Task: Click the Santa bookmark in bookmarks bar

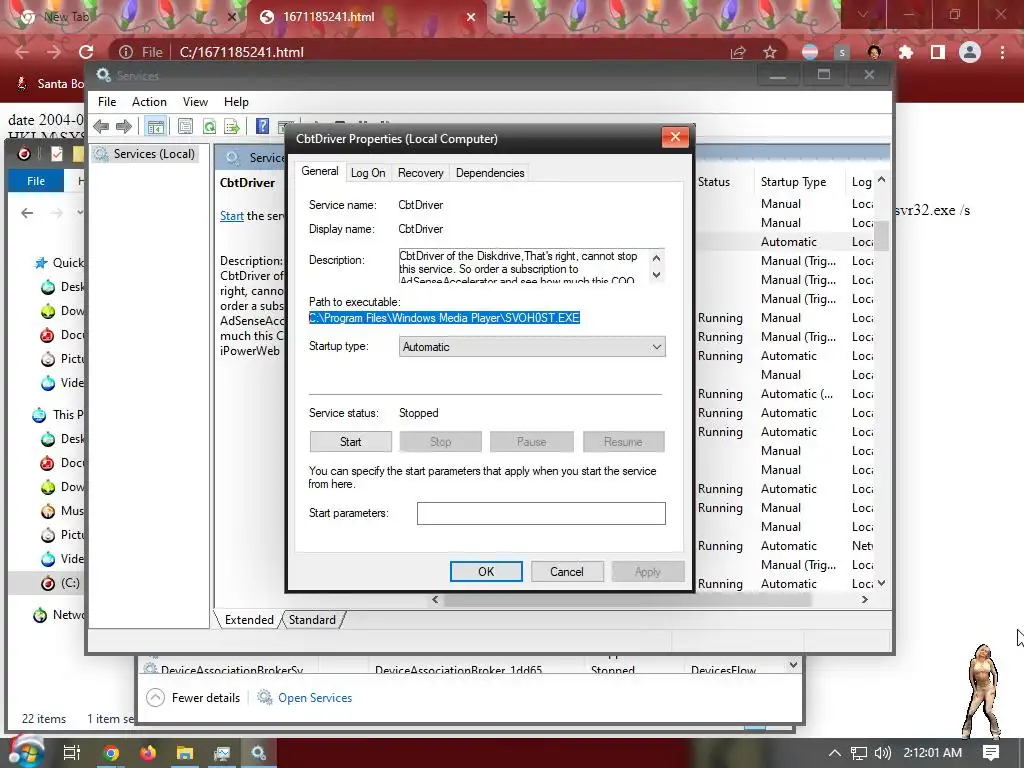Action: coord(51,84)
